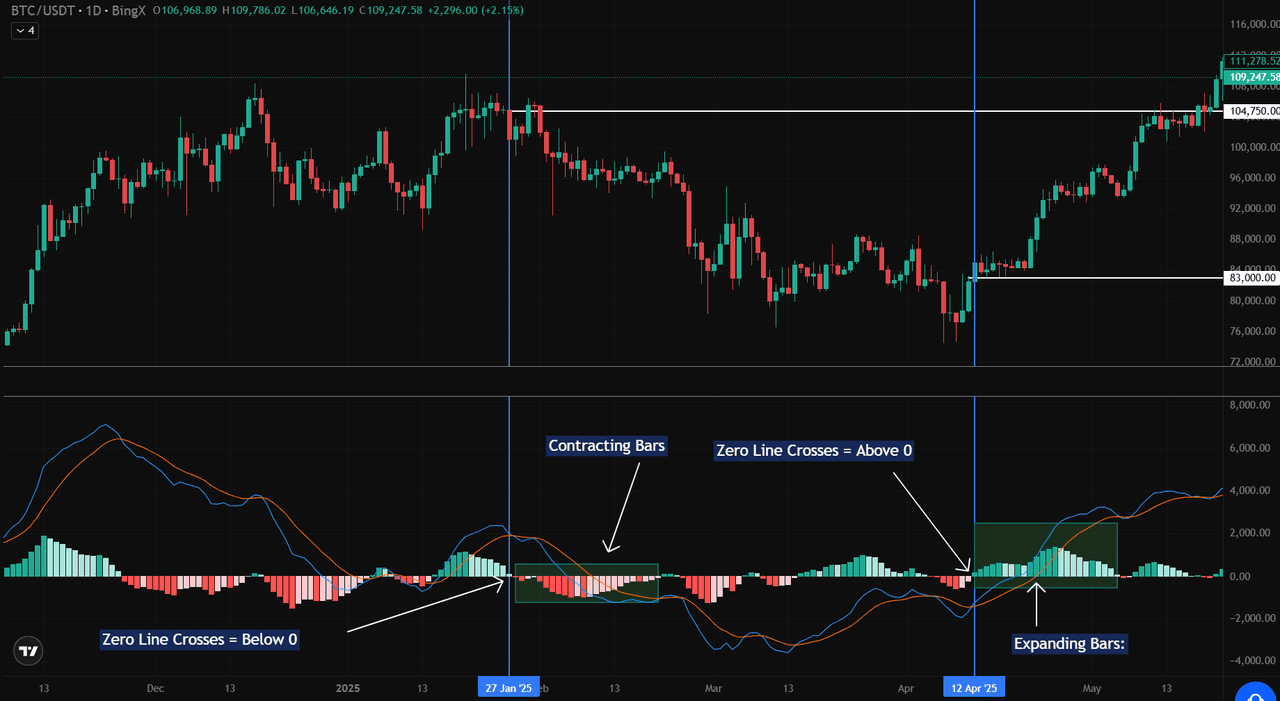This screenshot has width=1280, height=701.
Task: Select the 83,000.00 horizontal line price label
Action: coord(1250,278)
